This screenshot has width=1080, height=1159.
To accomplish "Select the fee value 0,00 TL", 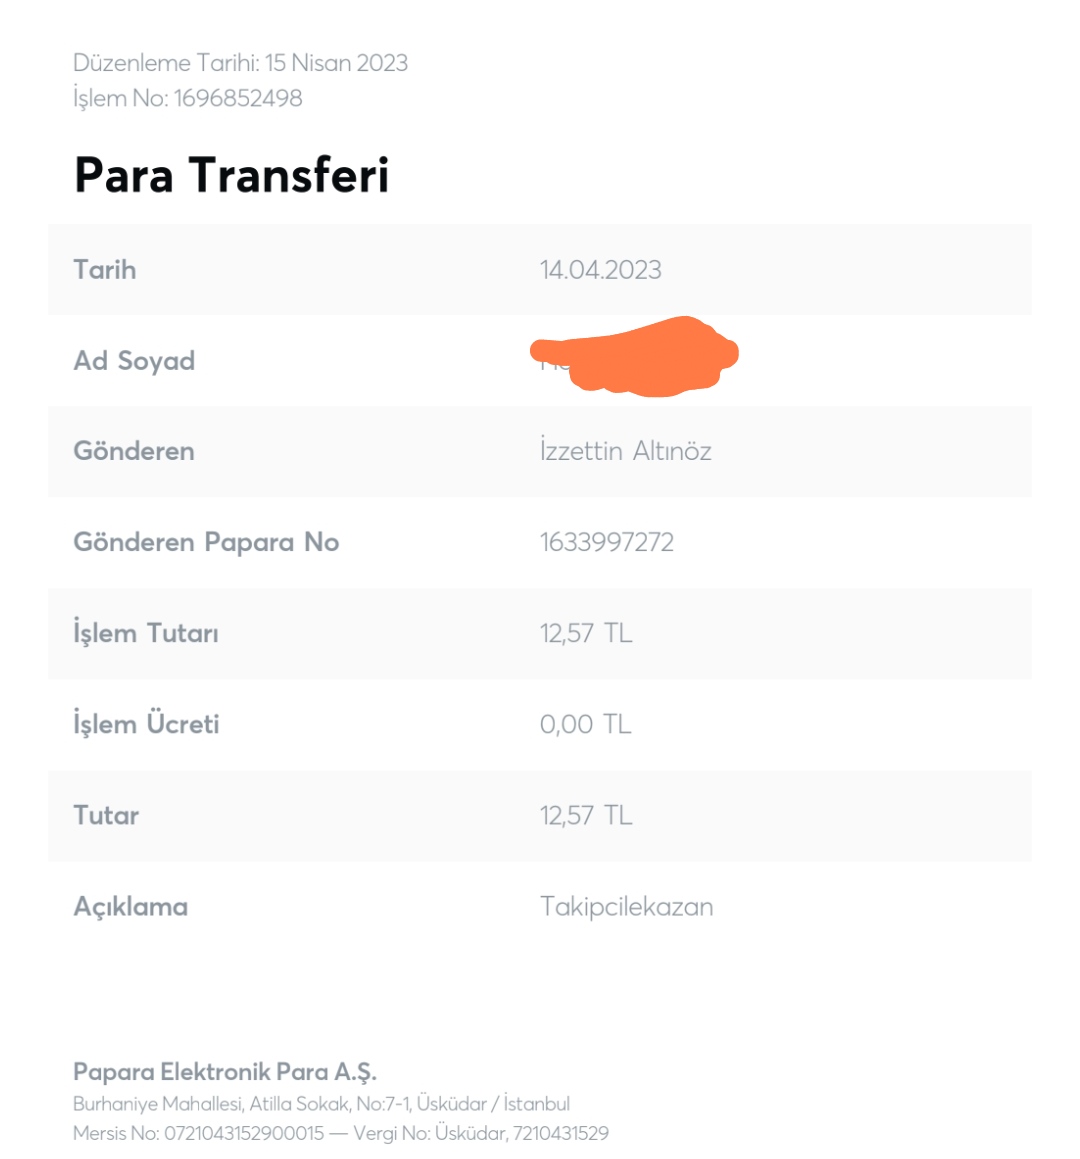I will pyautogui.click(x=585, y=724).
